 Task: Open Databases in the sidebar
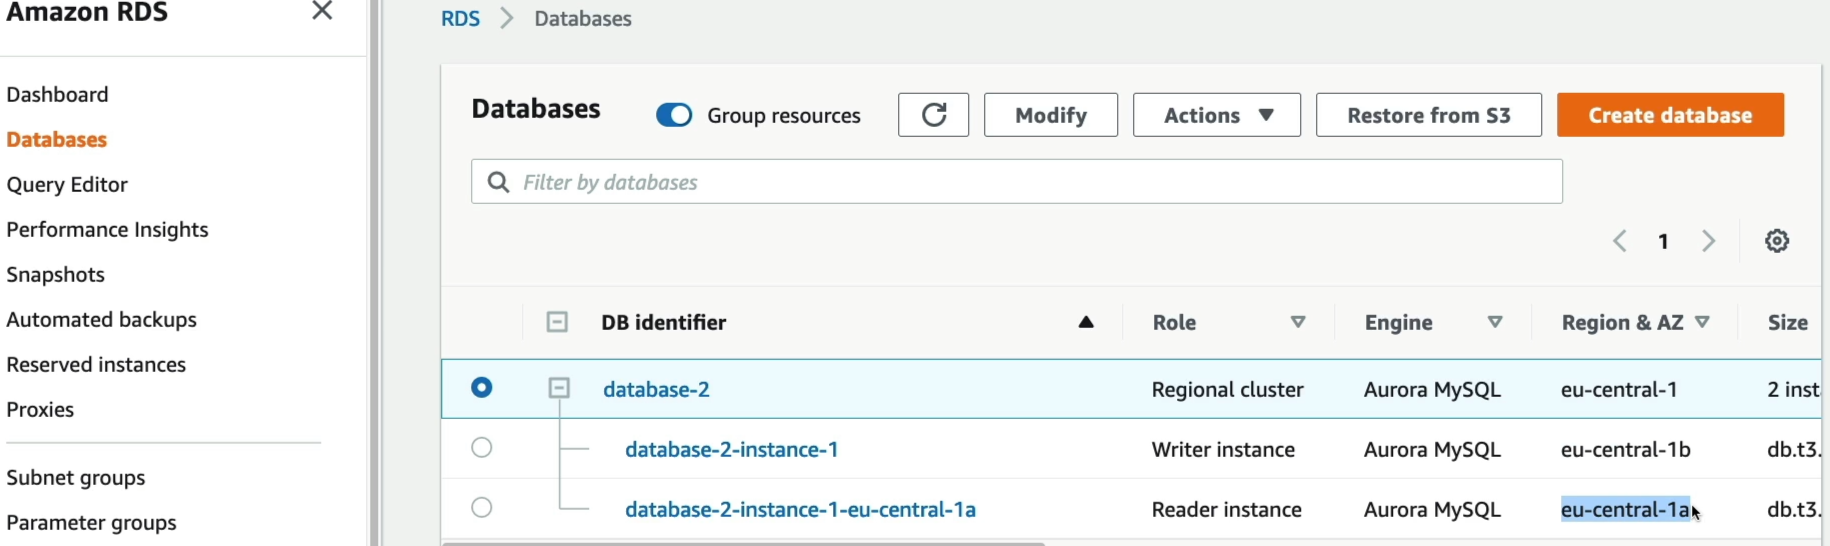[56, 139]
